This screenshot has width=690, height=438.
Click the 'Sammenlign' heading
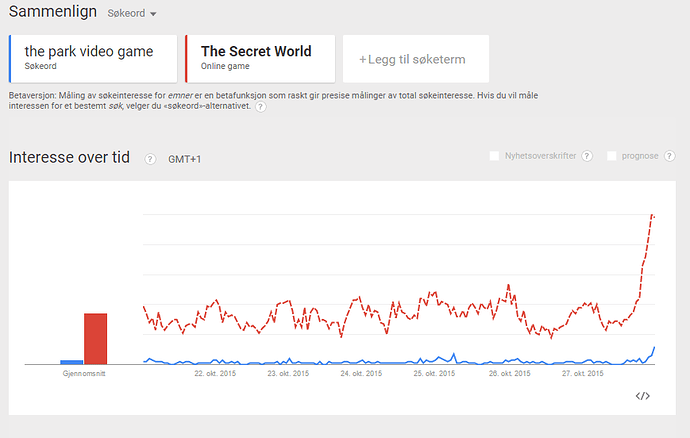tap(53, 12)
